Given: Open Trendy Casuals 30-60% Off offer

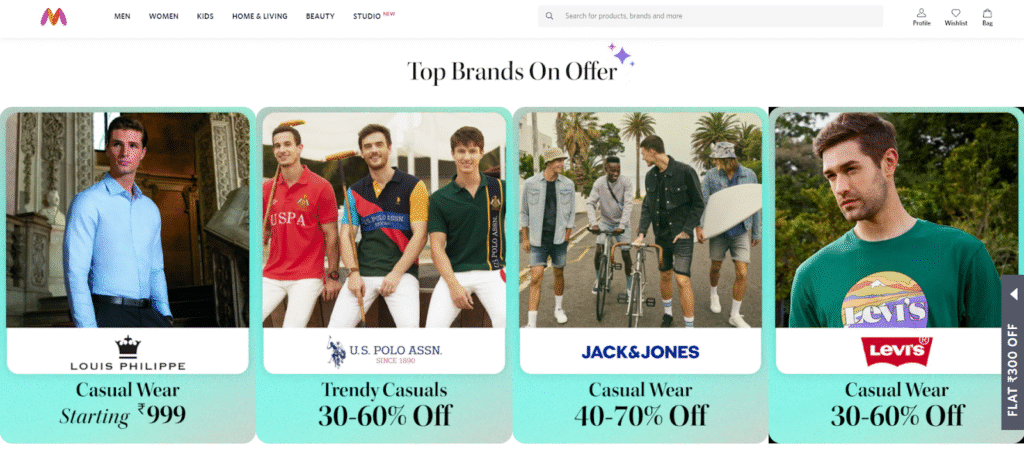Looking at the screenshot, I should tap(384, 403).
